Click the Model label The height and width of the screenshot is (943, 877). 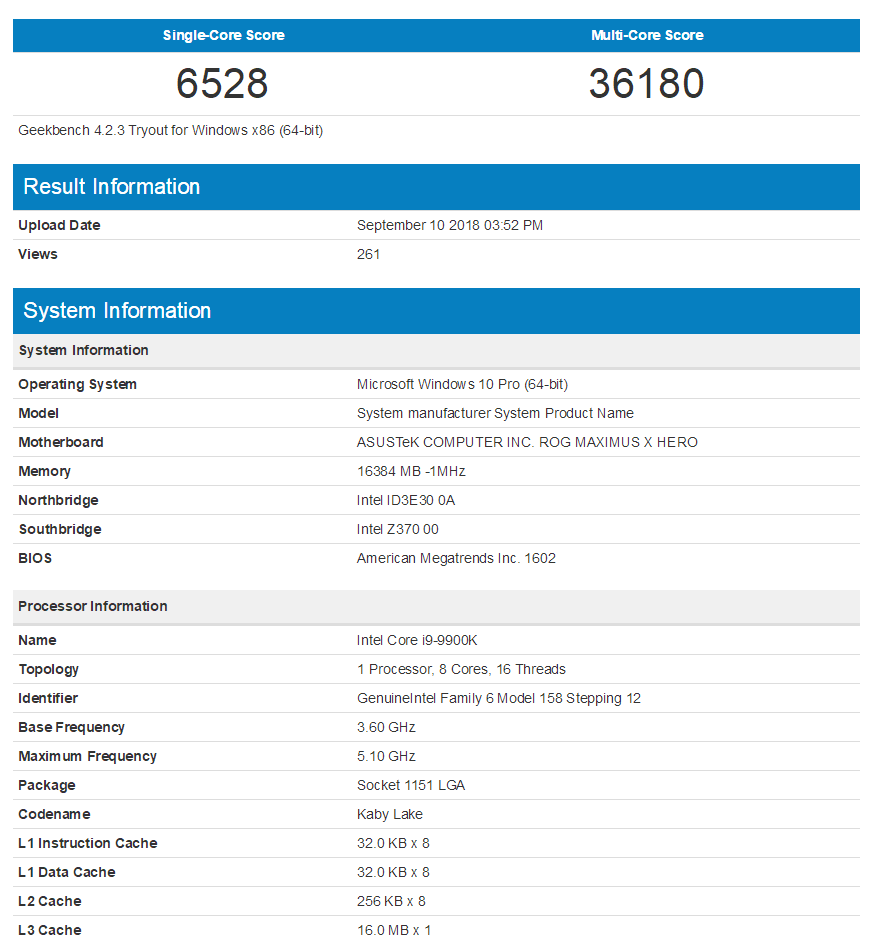click(38, 414)
